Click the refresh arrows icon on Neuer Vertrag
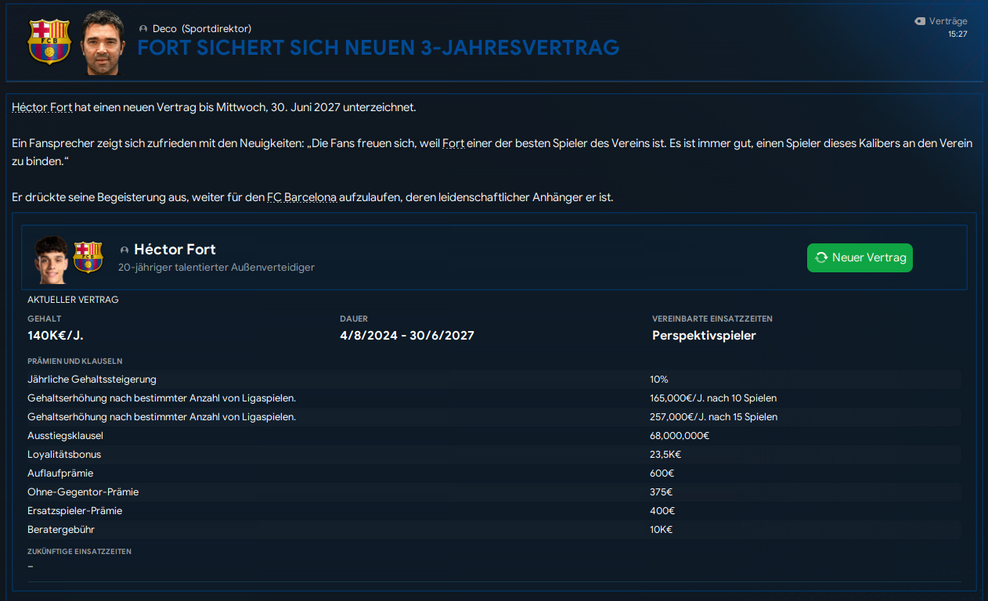The height and width of the screenshot is (601, 988). click(x=821, y=258)
